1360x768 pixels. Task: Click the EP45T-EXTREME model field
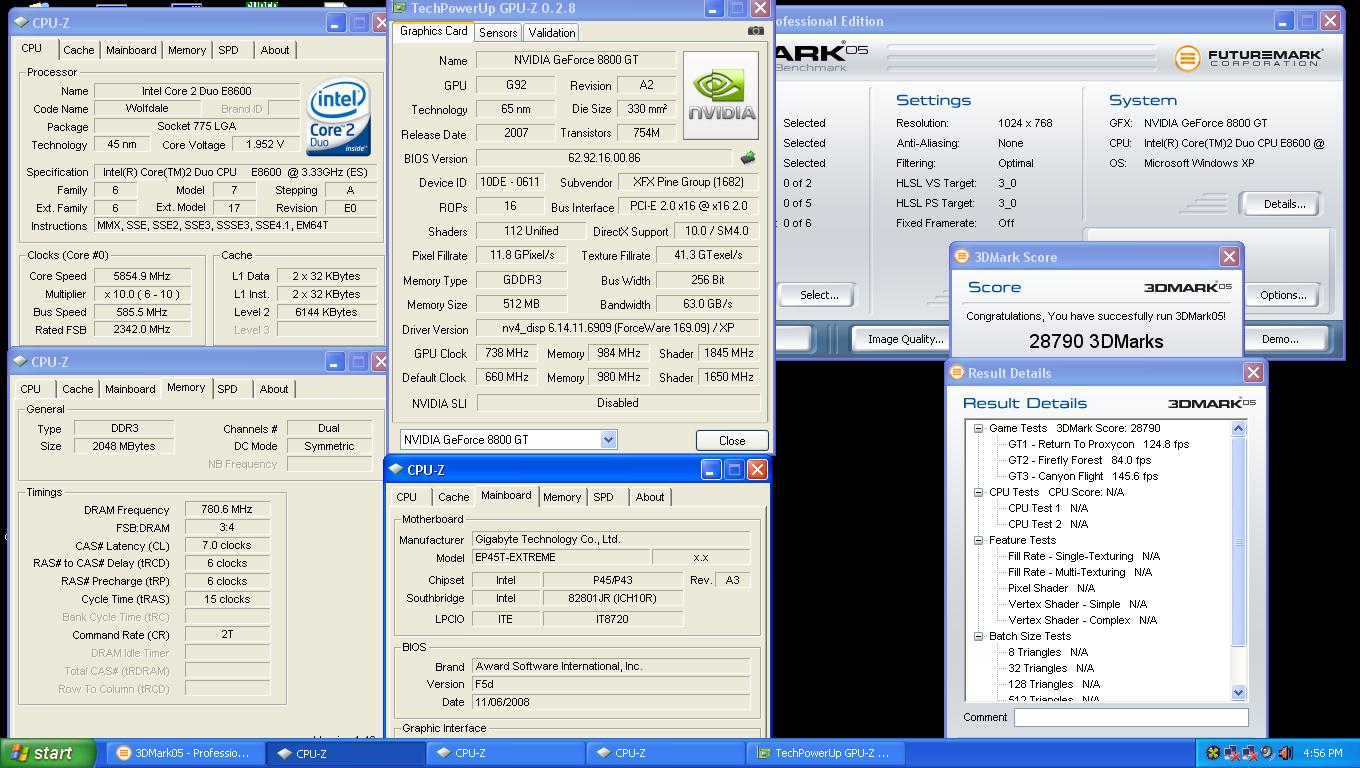click(560, 558)
